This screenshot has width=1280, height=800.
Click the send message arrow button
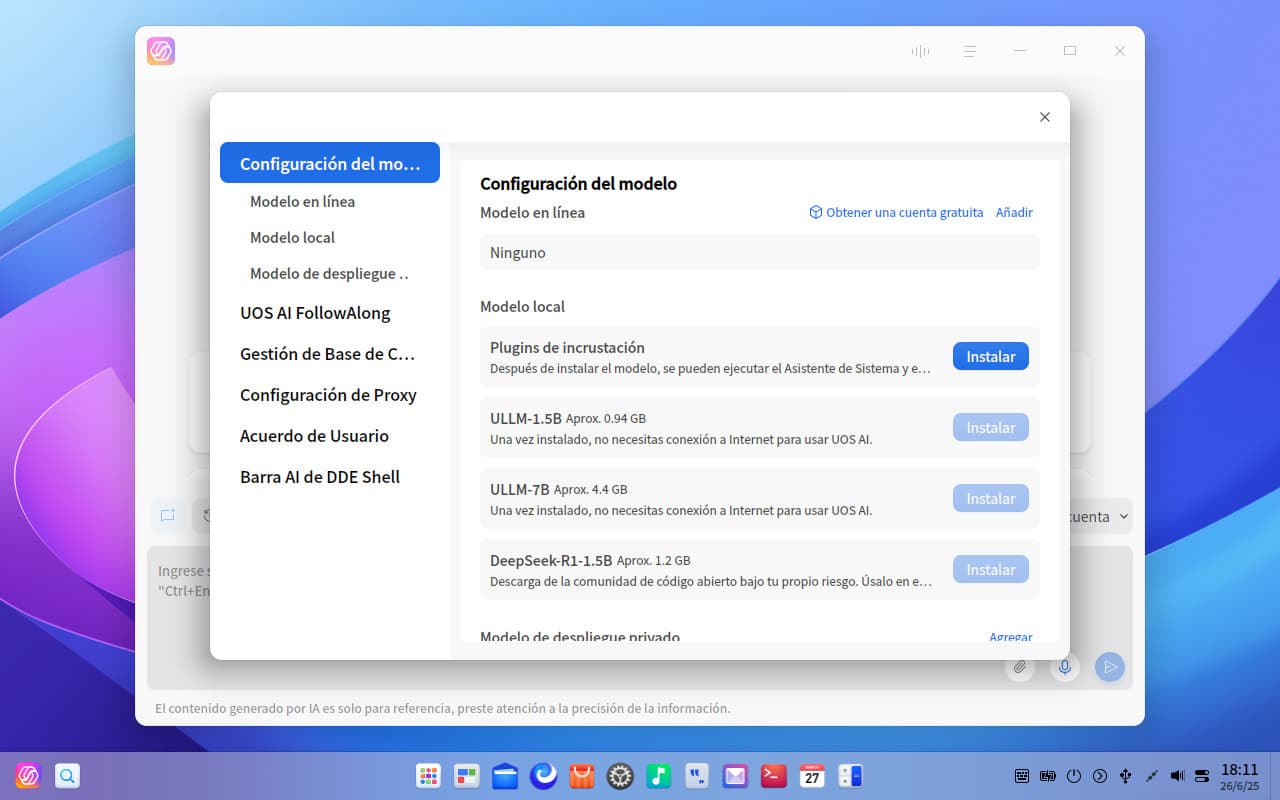pos(1109,667)
